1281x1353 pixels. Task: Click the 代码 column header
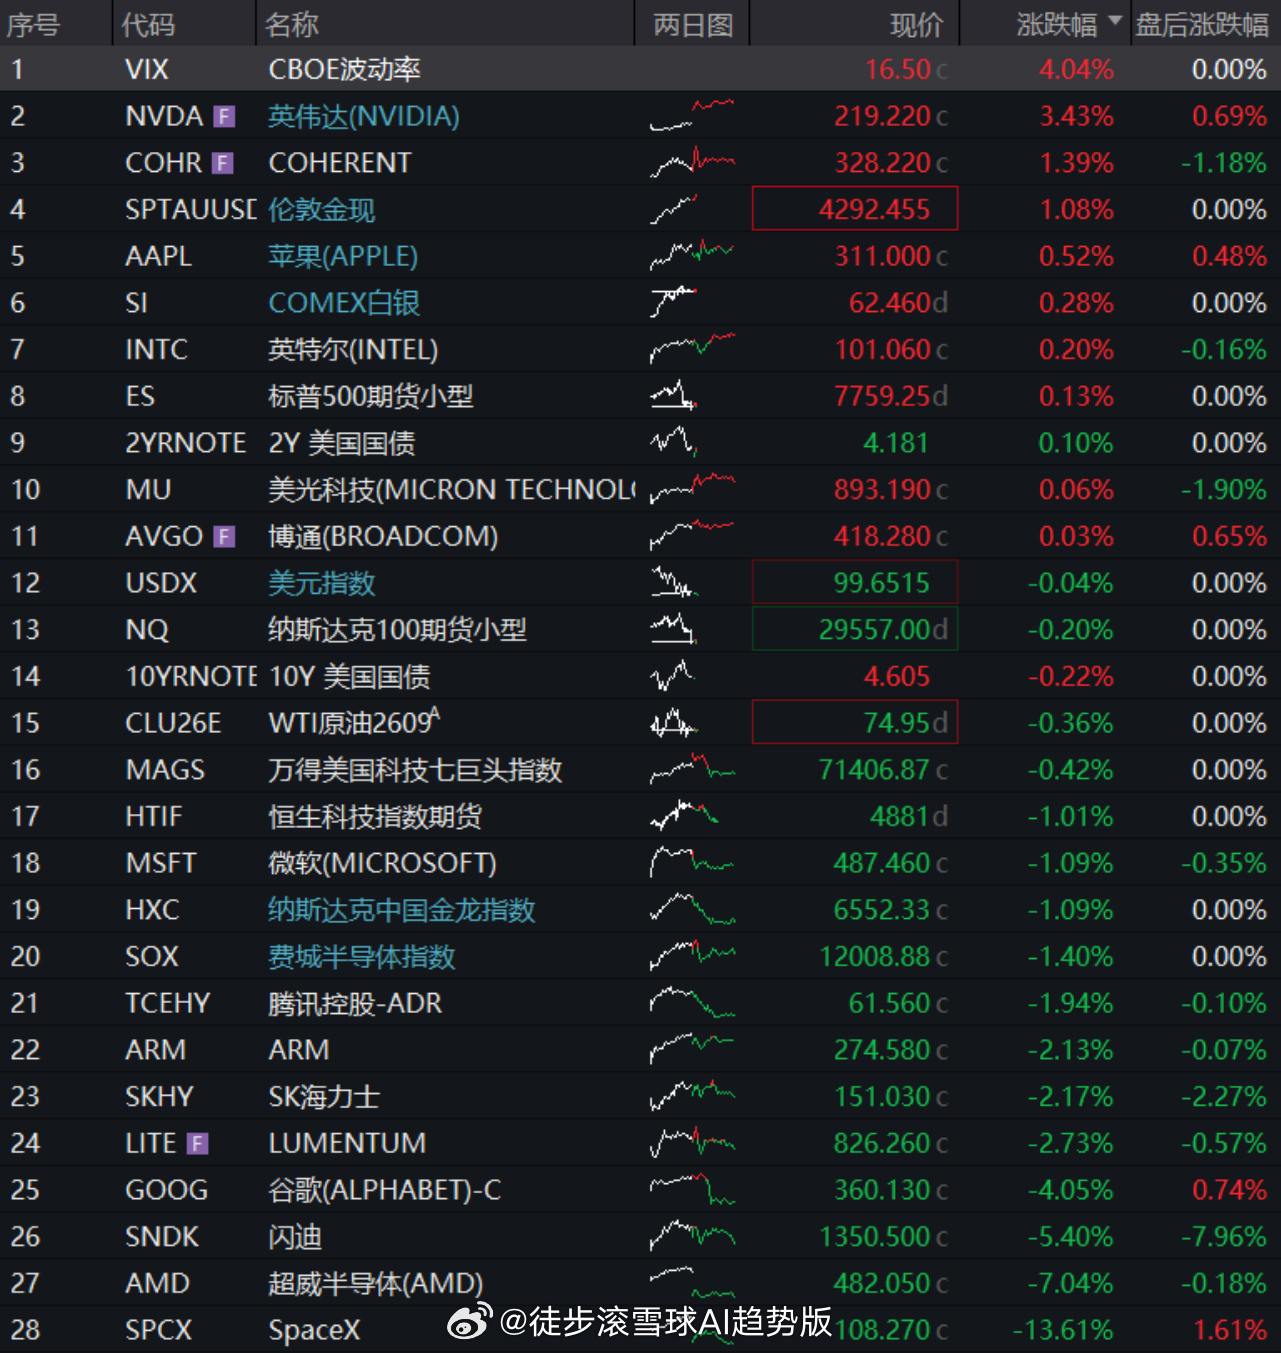coord(148,24)
